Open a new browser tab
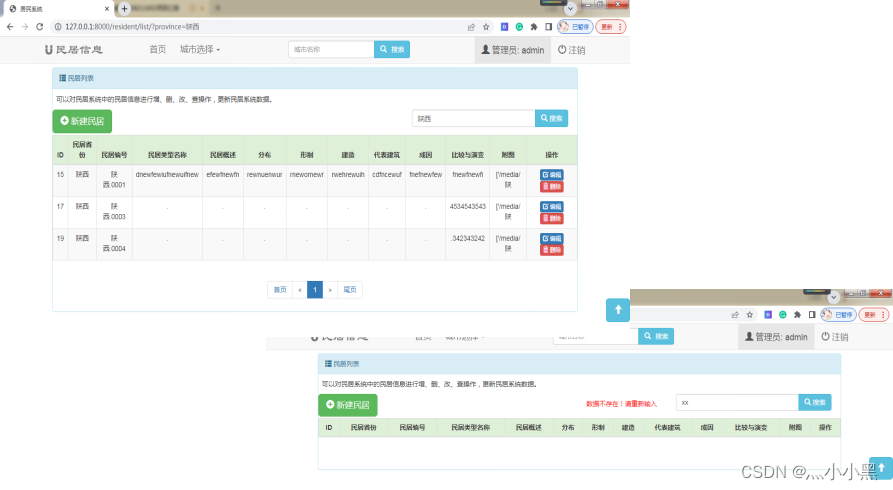 [124, 9]
